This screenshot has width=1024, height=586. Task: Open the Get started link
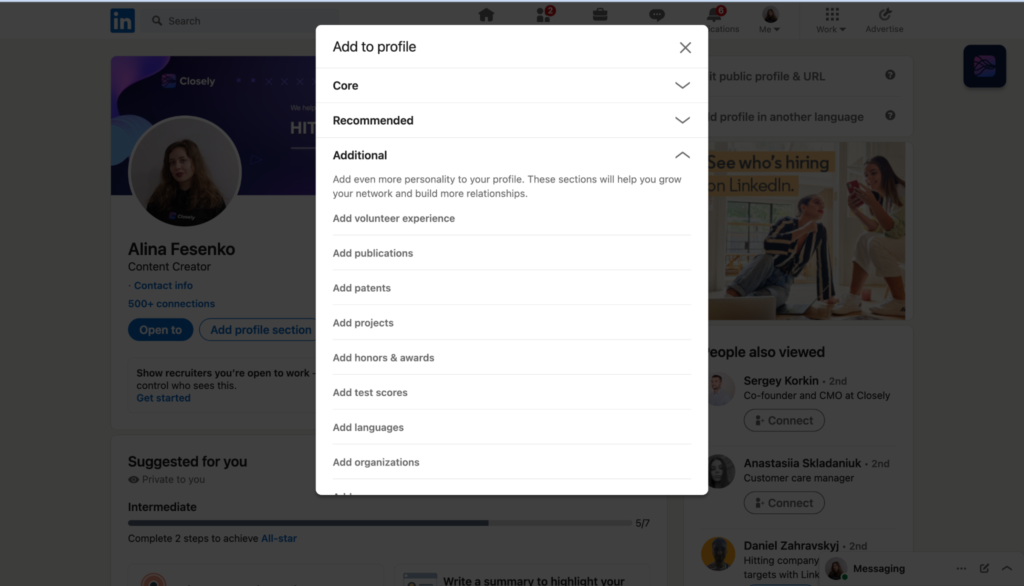tap(163, 397)
